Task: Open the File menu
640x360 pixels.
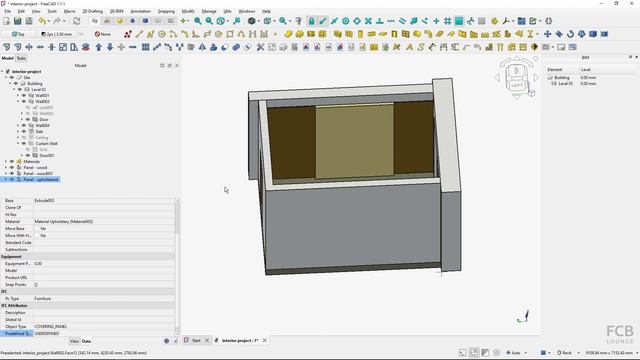Action: pos(7,11)
